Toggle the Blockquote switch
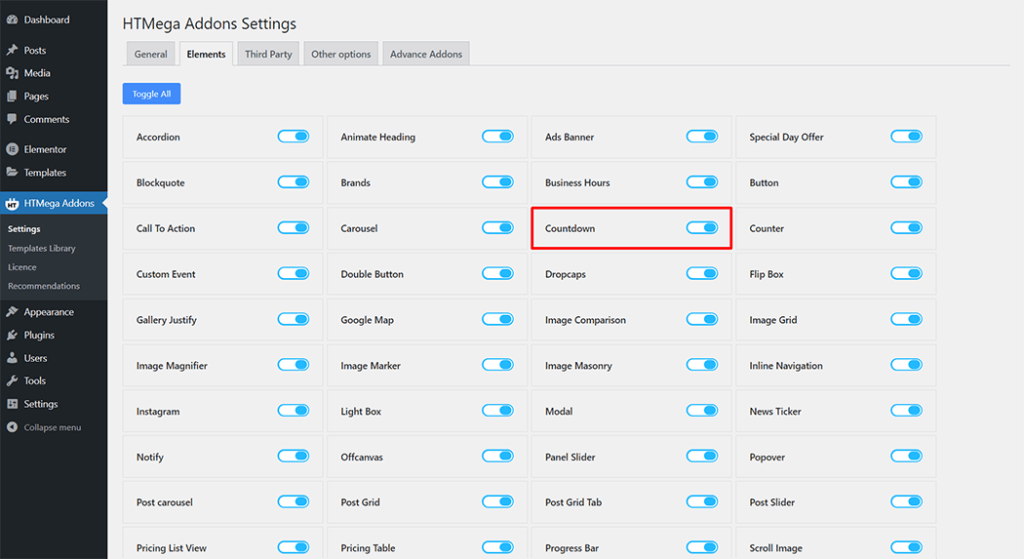The width and height of the screenshot is (1024, 559). click(293, 182)
